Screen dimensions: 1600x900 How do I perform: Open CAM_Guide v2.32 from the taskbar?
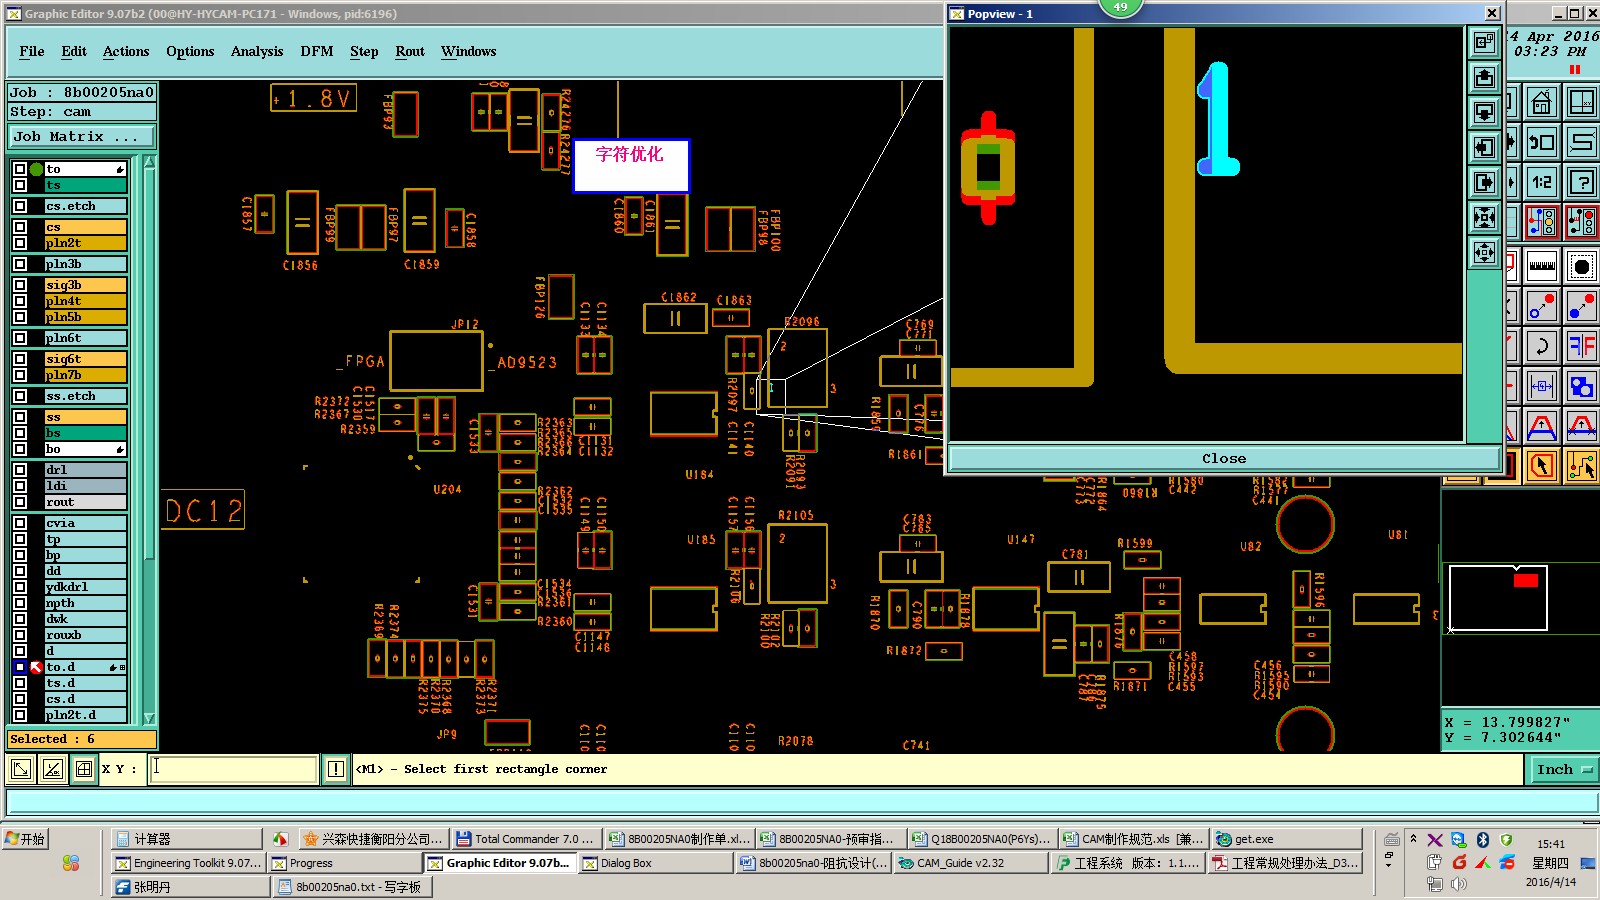[973, 863]
